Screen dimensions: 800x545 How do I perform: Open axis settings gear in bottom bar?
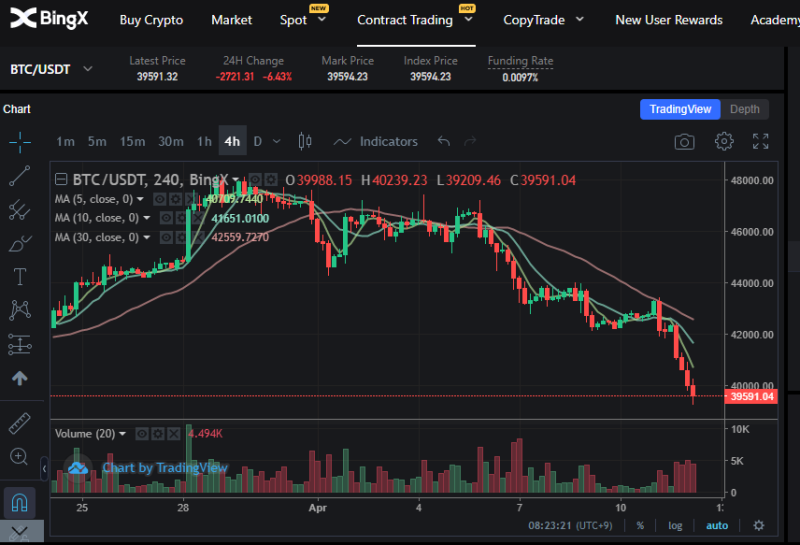coord(759,526)
